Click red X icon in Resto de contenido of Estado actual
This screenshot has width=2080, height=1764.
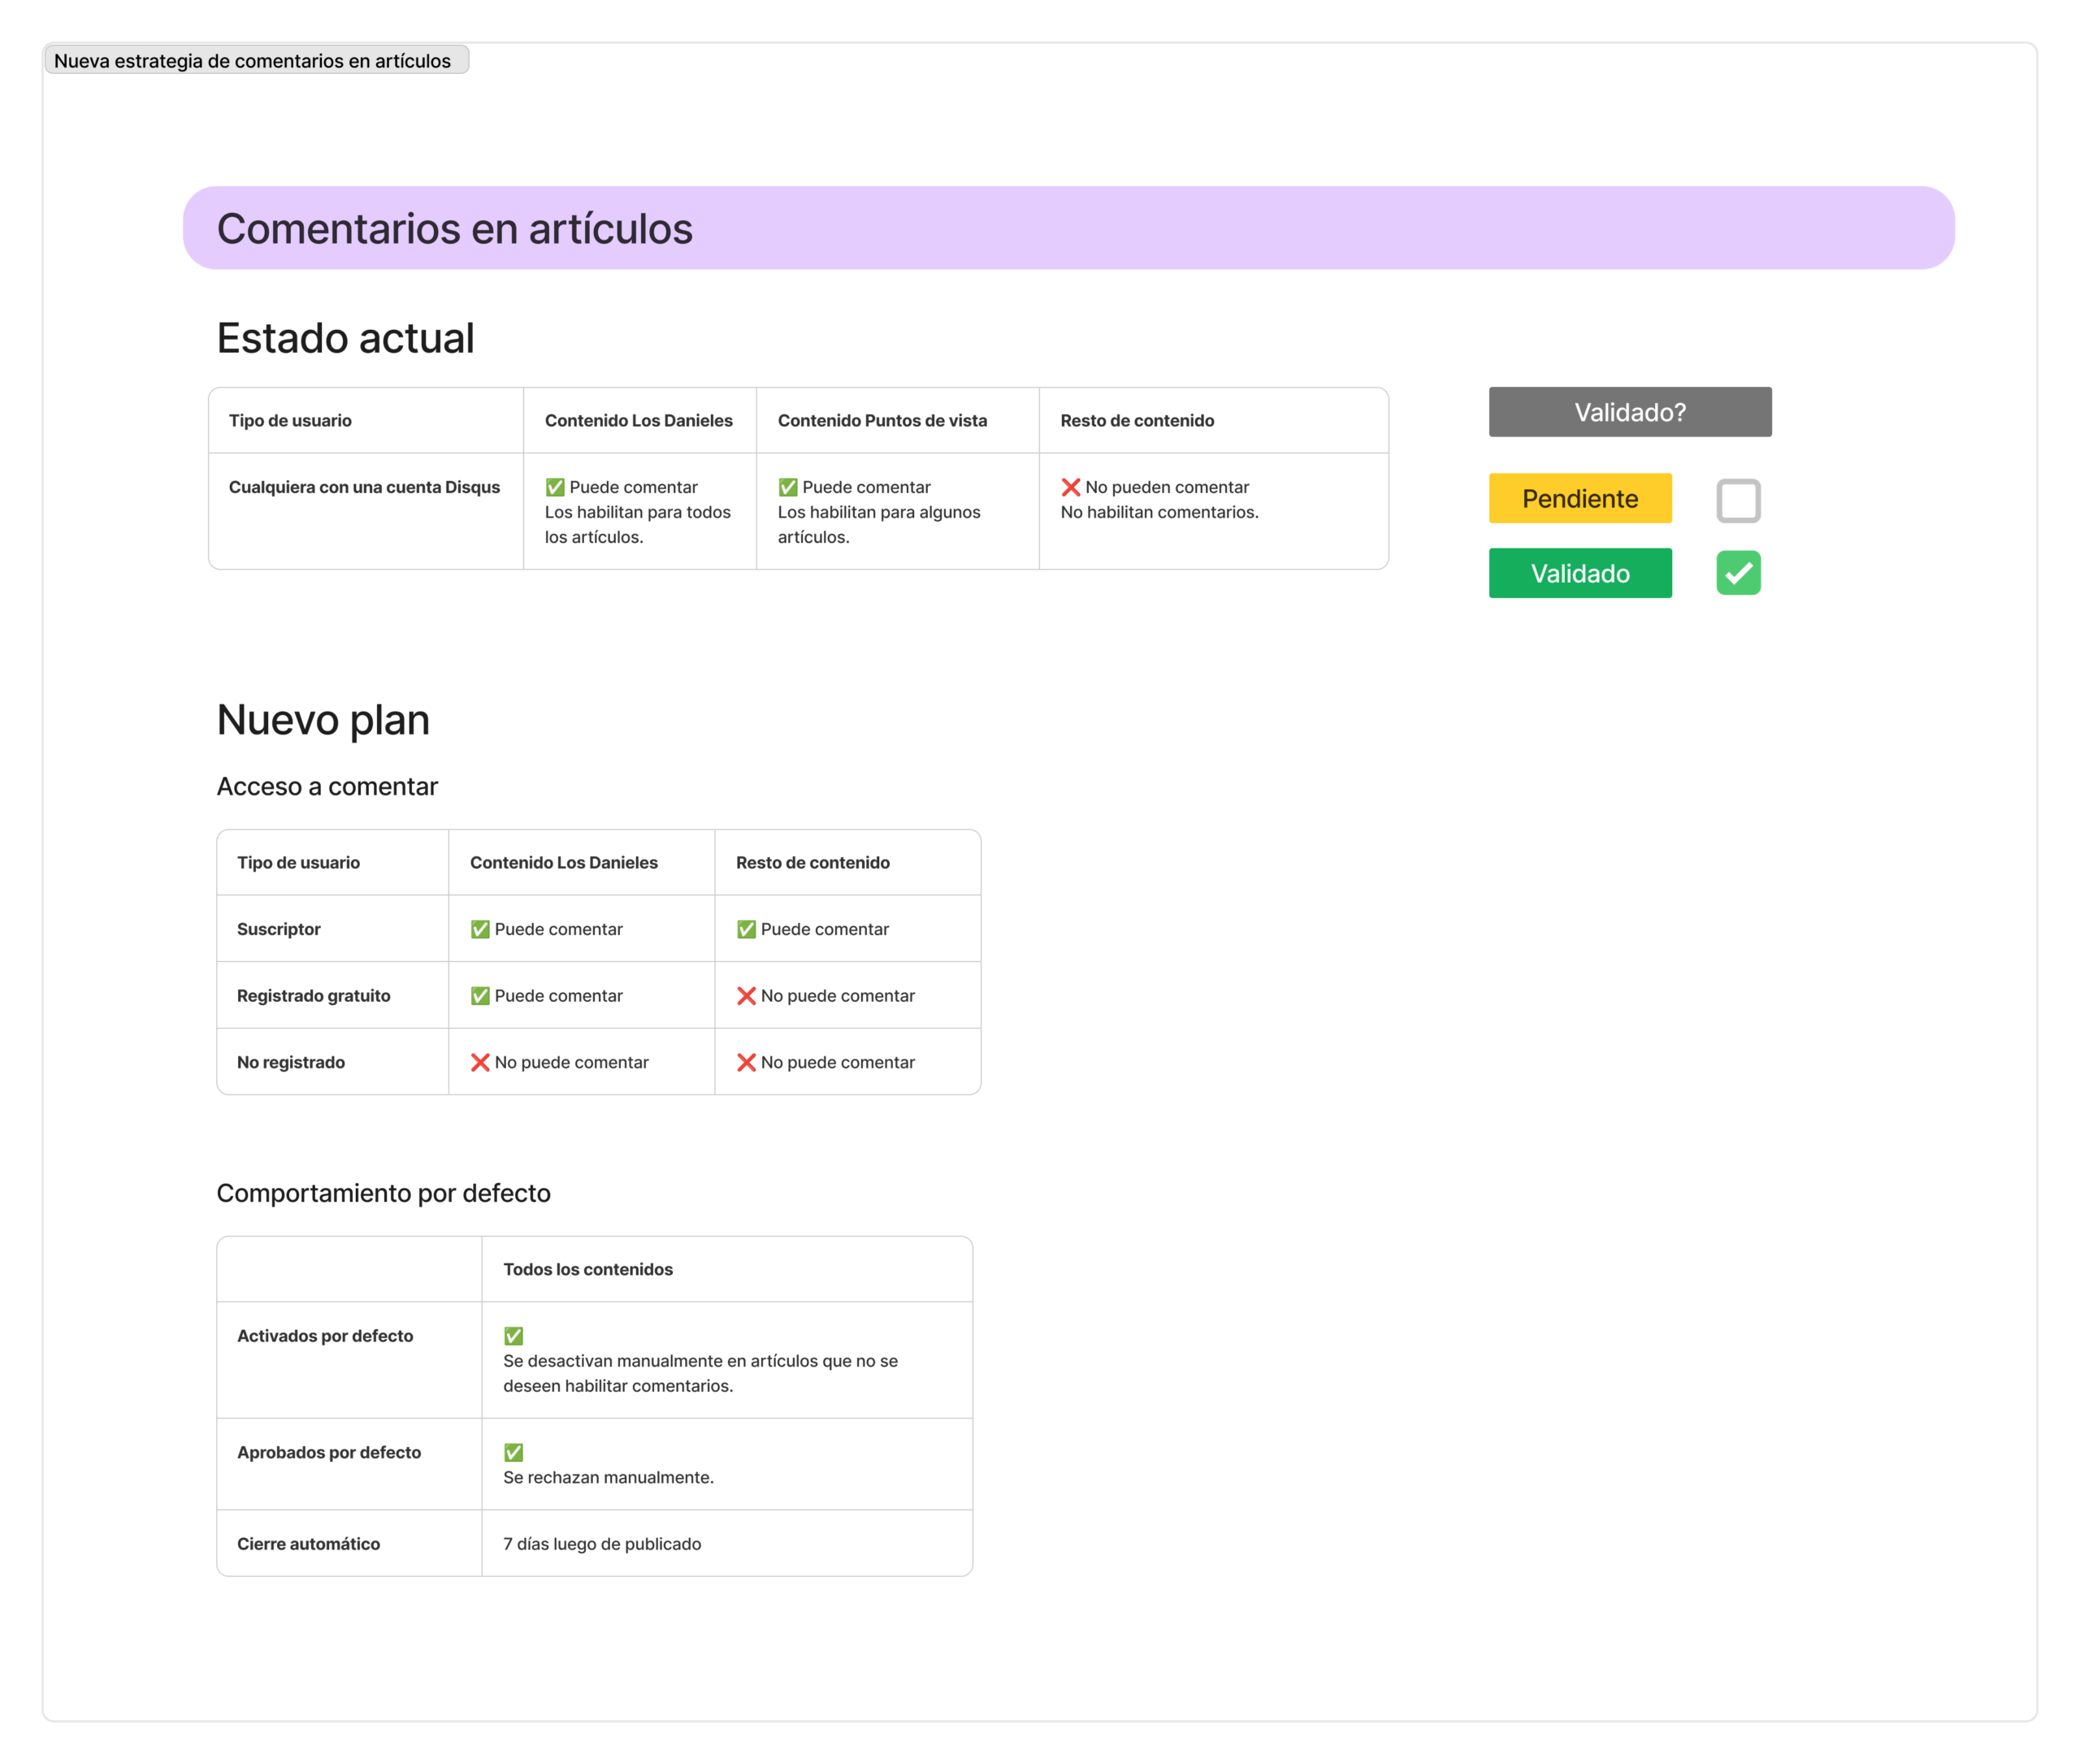pyautogui.click(x=1070, y=487)
